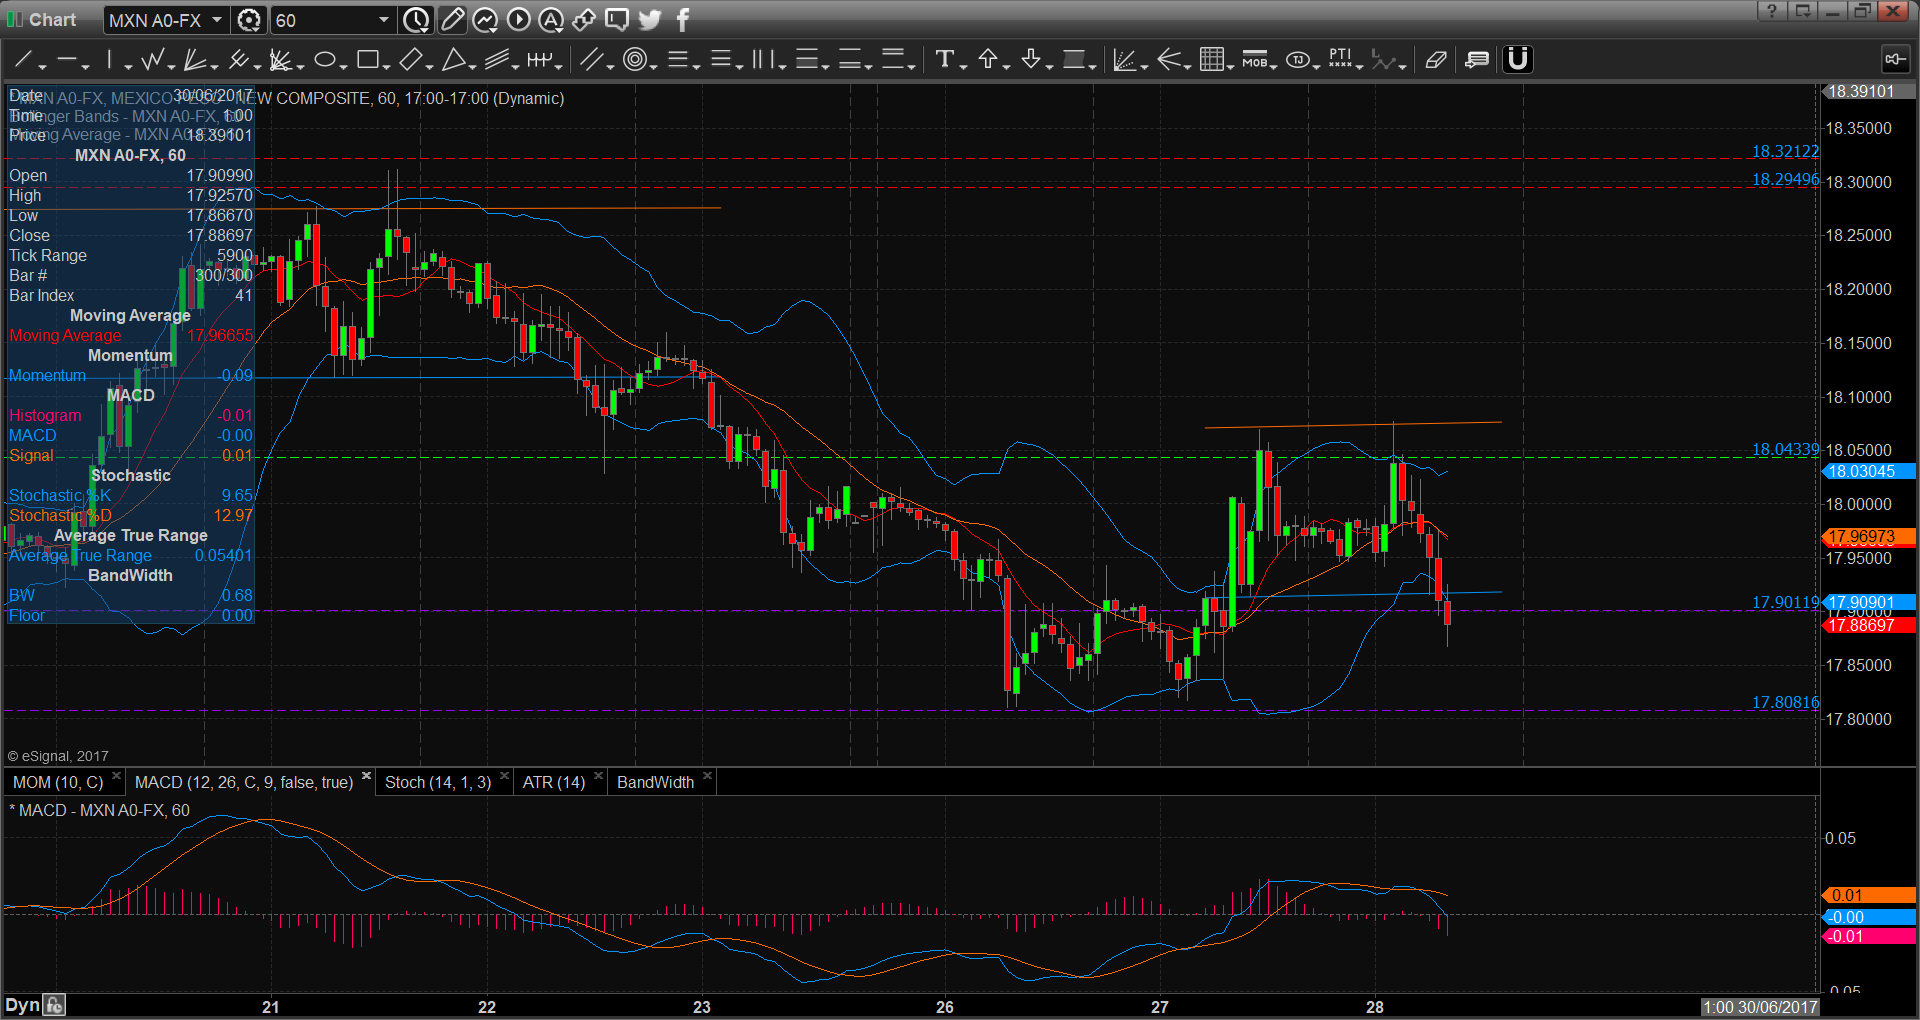1920x1020 pixels.
Task: Expand the PTI tool options arrow
Action: [1360, 66]
